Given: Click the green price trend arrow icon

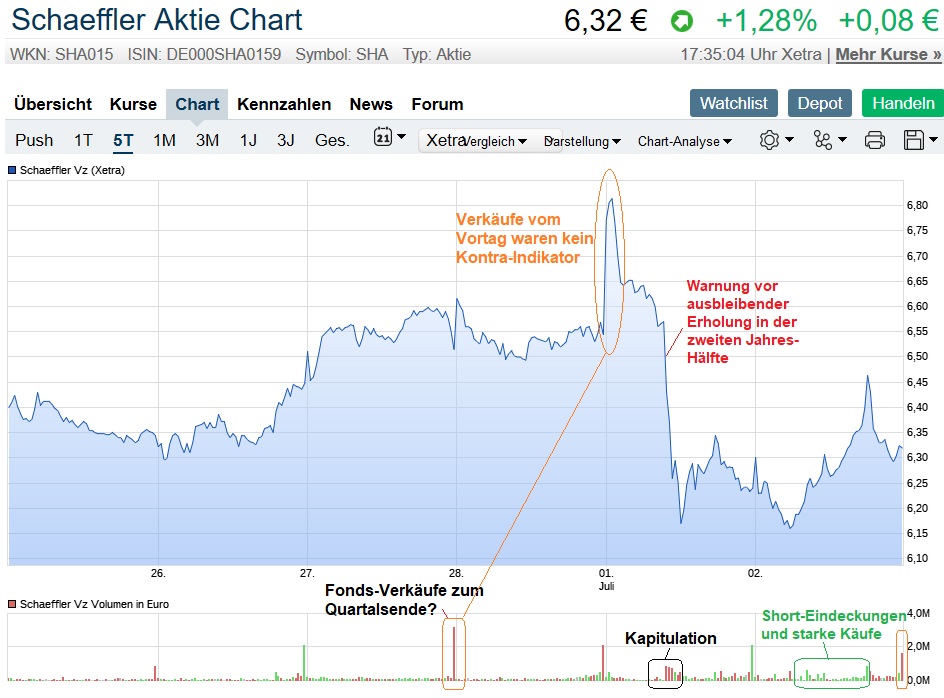Looking at the screenshot, I should [682, 20].
